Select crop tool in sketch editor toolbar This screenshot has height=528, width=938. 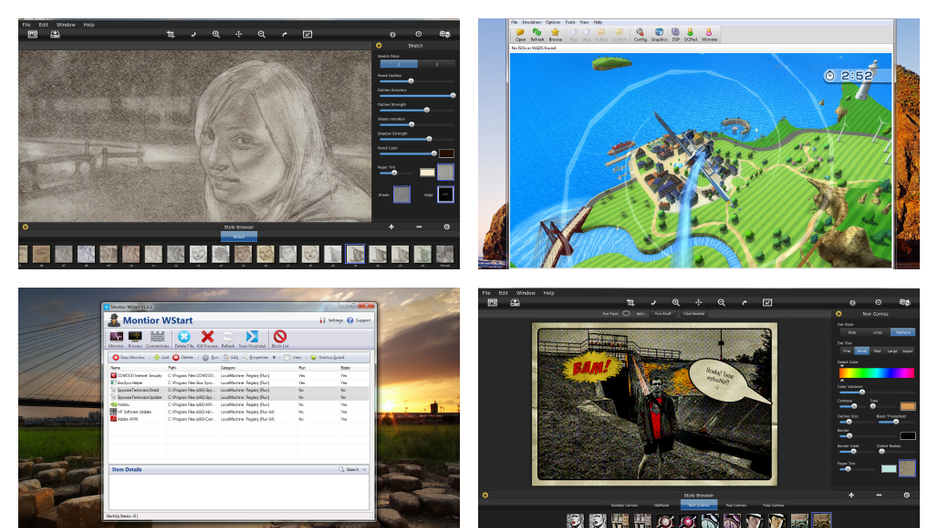(170, 35)
